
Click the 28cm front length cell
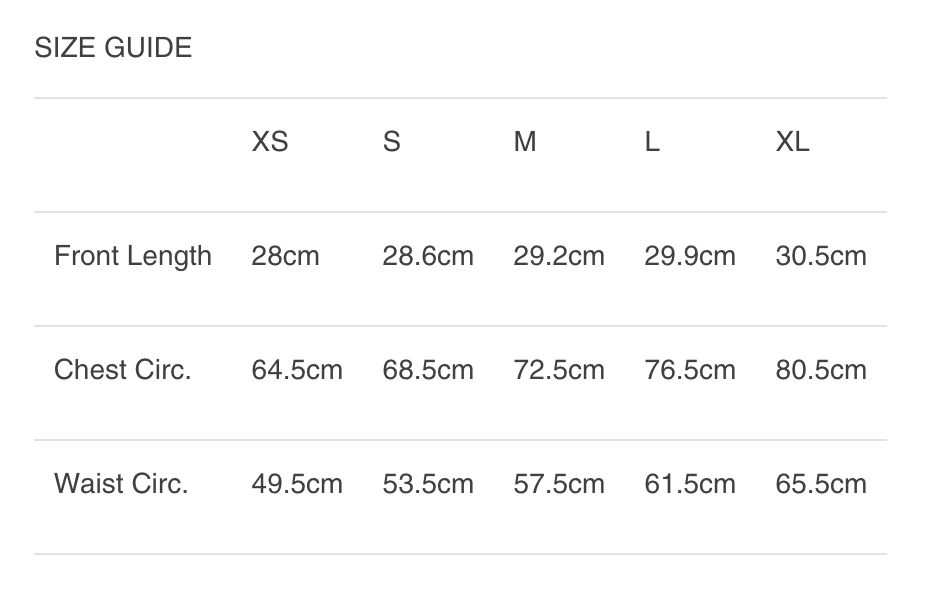click(285, 256)
